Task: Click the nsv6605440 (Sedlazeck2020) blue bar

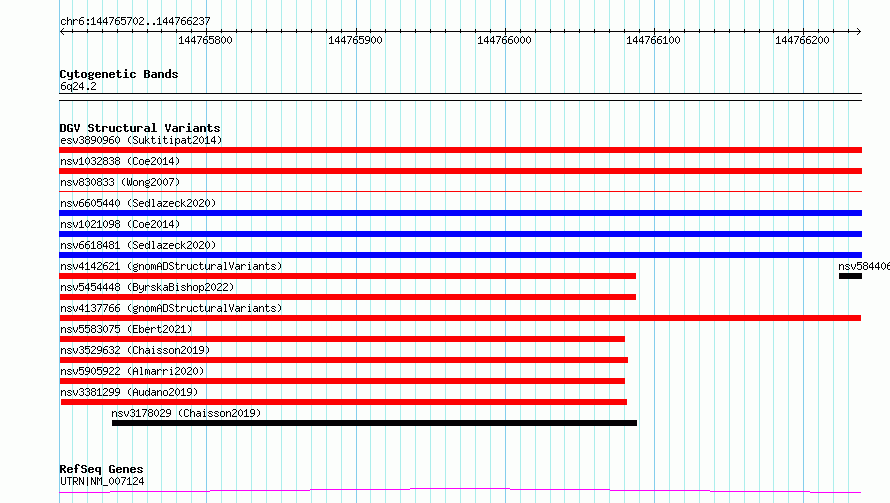Action: click(460, 213)
